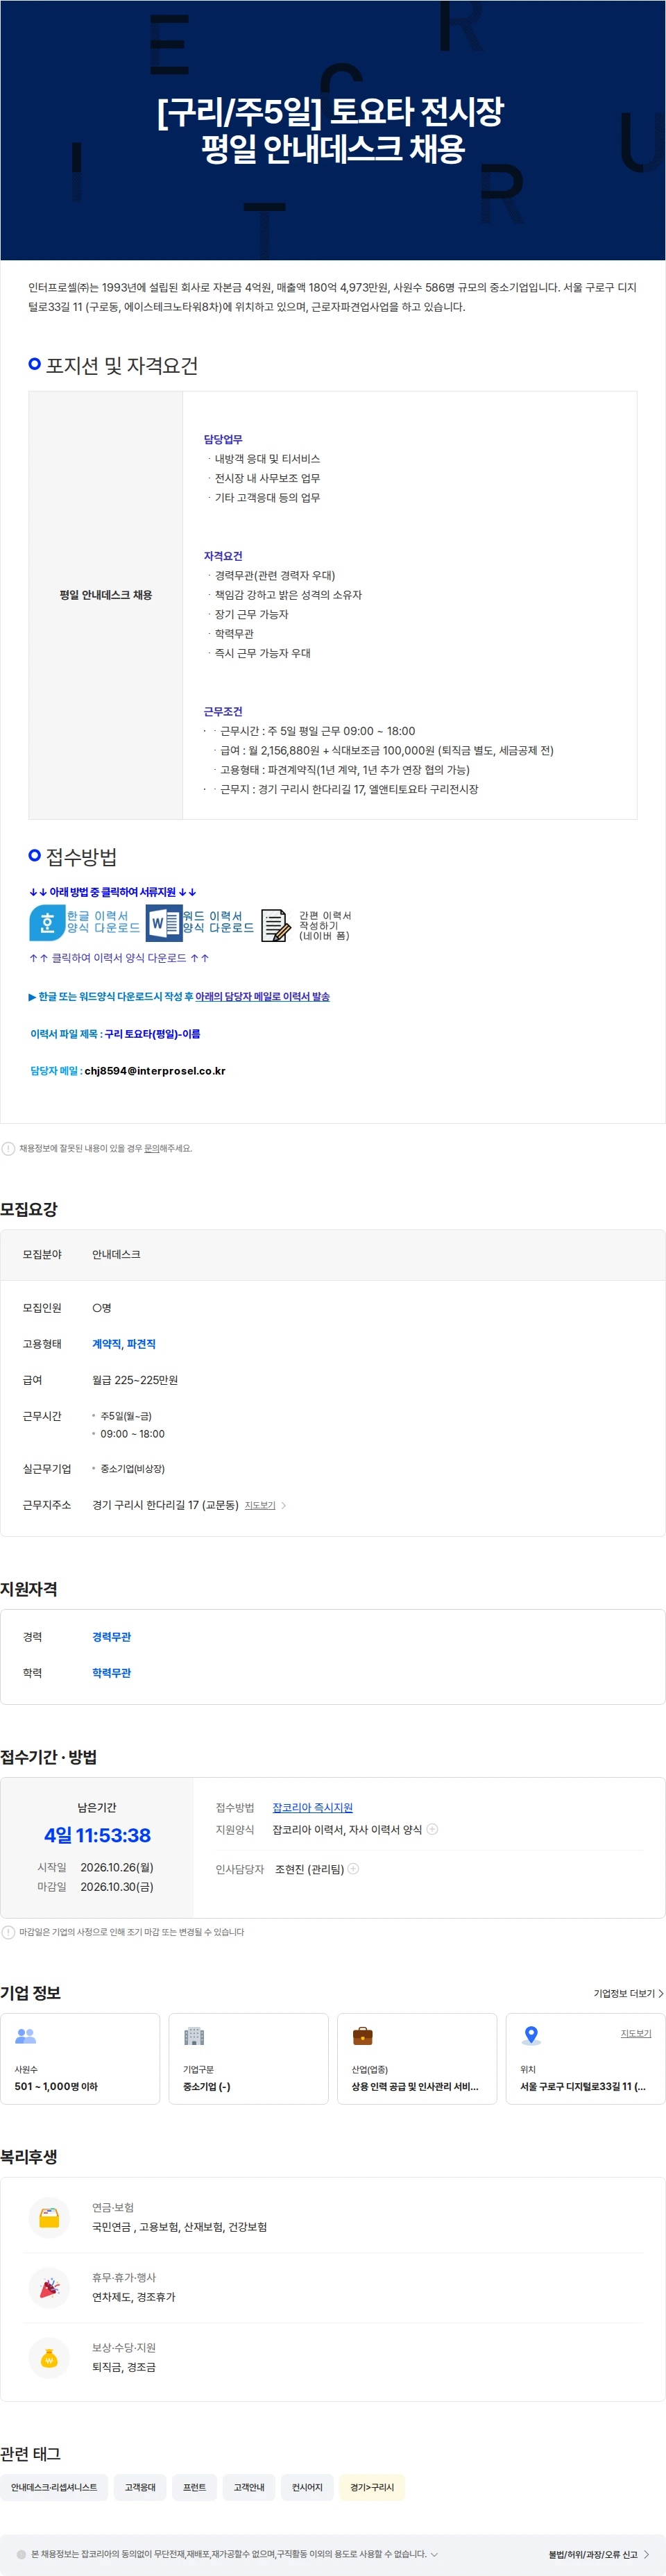This screenshot has height=2576, width=666.
Task: Open 불법/허위/과장/오류 신고 link
Action: (x=598, y=2554)
